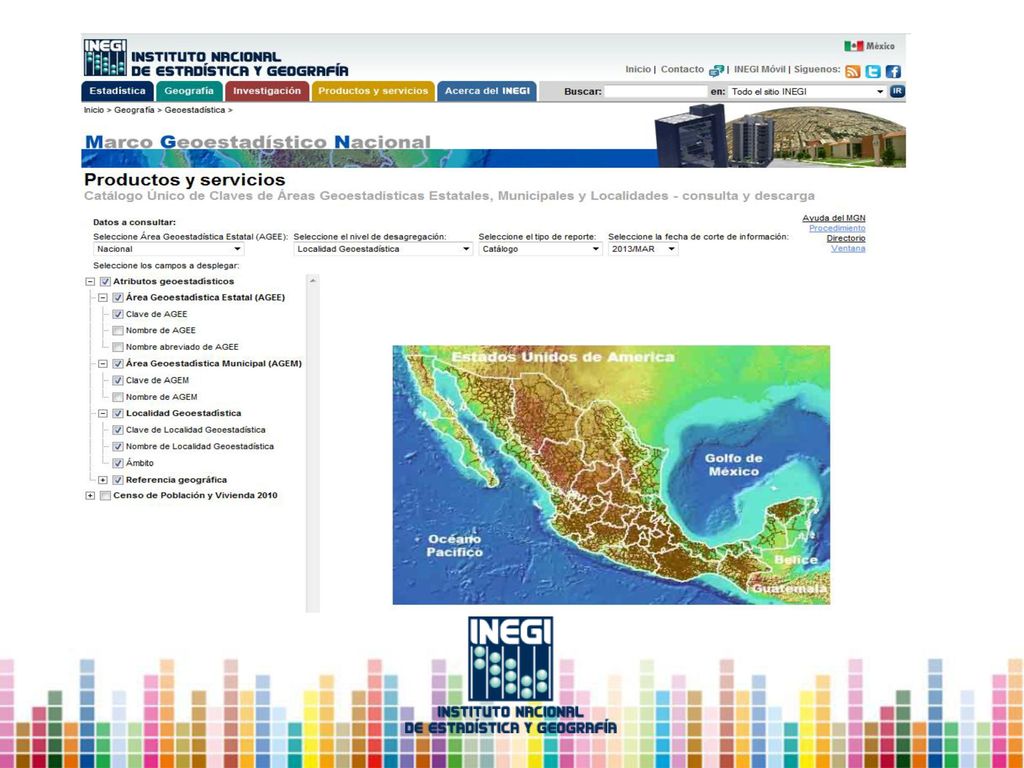Check the 'Nombre de AGEM' checkbox

(x=118, y=396)
